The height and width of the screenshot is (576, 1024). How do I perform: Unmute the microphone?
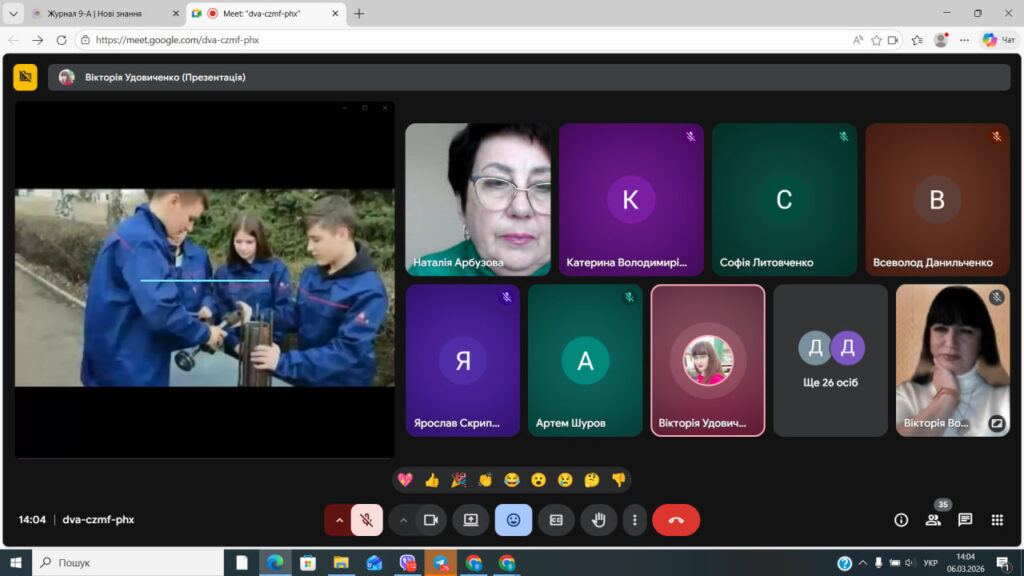point(367,520)
